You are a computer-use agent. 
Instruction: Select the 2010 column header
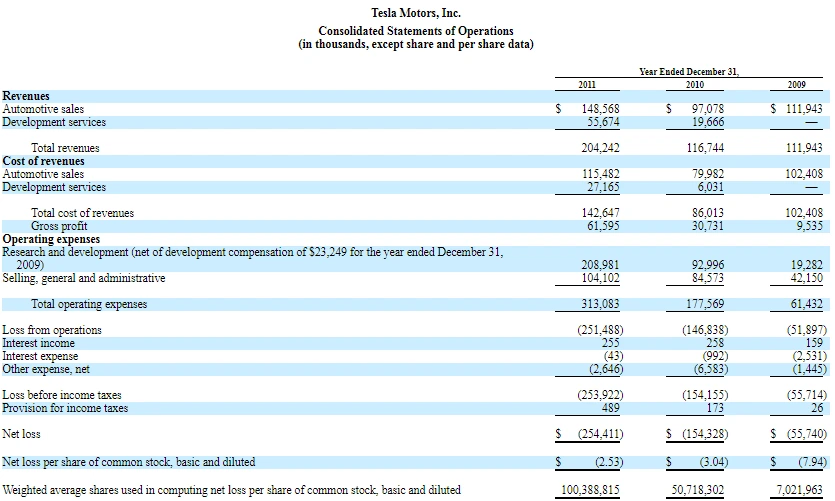(694, 84)
